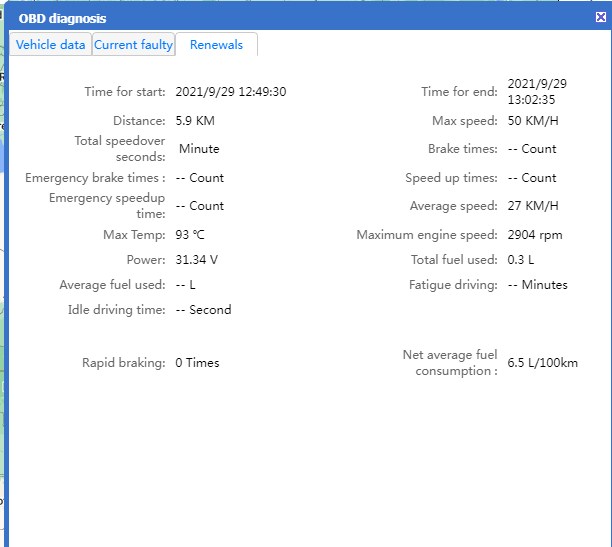
Task: Click the 50 KM/H max speed value
Action: pos(534,121)
